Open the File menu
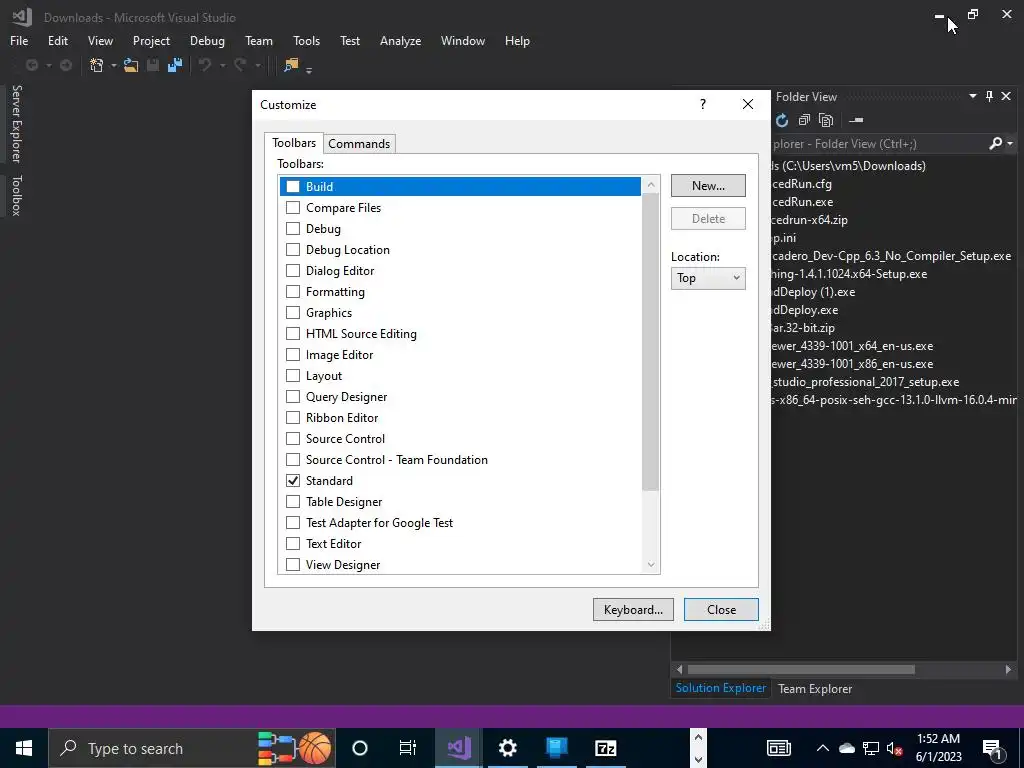The width and height of the screenshot is (1024, 768). [x=19, y=40]
